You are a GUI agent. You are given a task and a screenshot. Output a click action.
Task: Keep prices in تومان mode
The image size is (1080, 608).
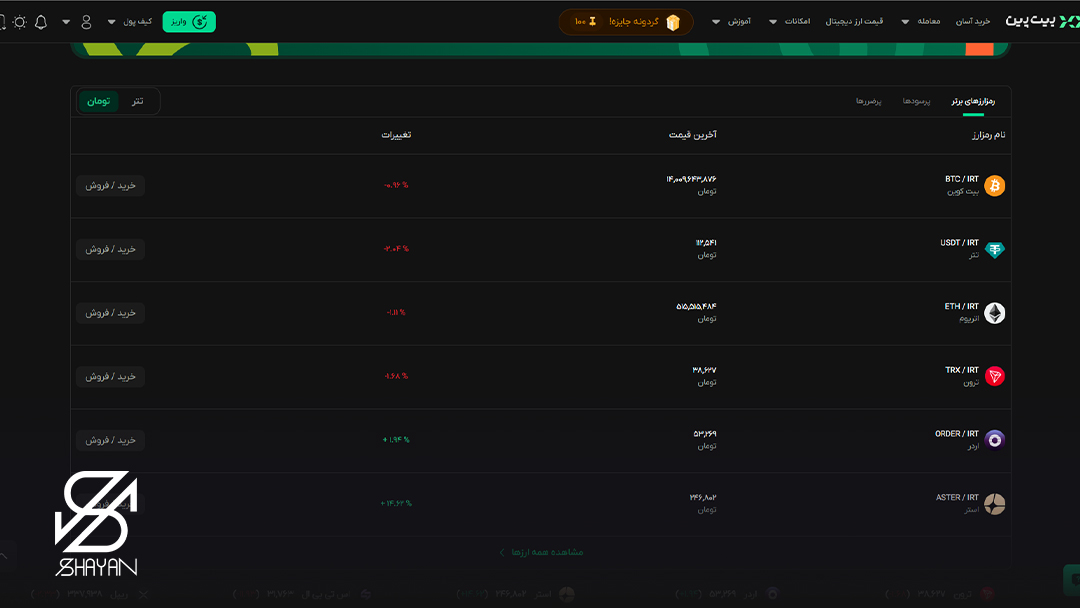tap(97, 101)
